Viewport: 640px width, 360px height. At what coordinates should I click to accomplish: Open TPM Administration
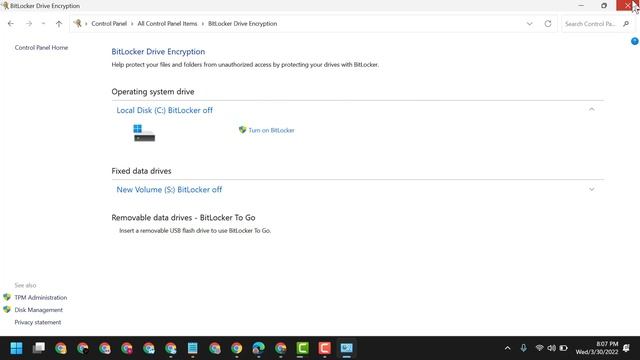pyautogui.click(x=41, y=298)
